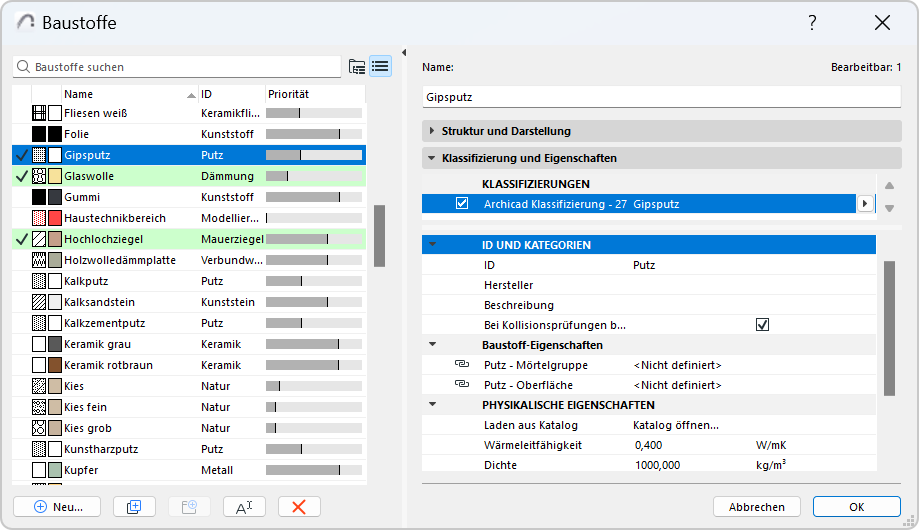Click the link icon beside Putz - Oberfläche
This screenshot has height=530, width=919.
461,385
